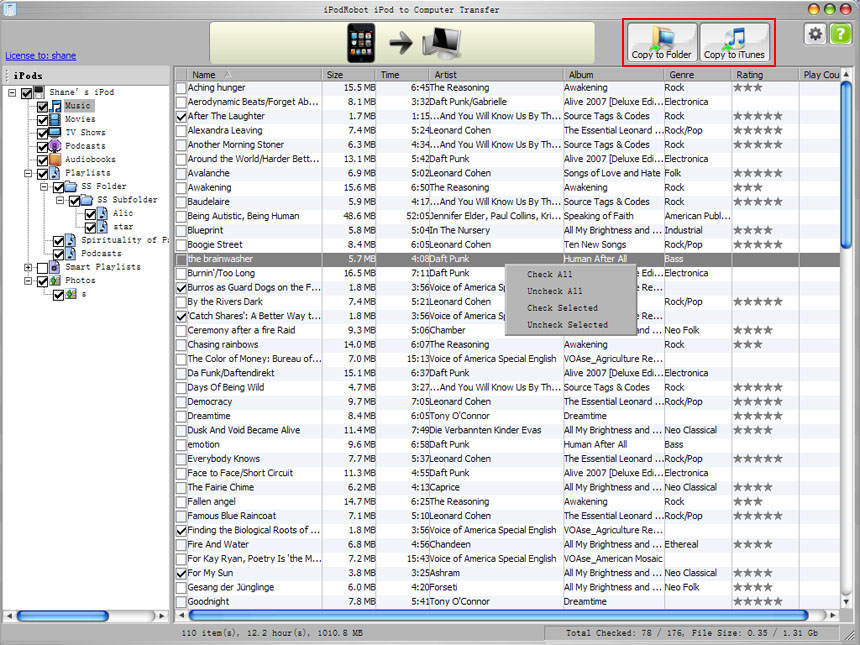Open help with the green question mark icon
Viewport: 860px width, 645px height.
[840, 34]
